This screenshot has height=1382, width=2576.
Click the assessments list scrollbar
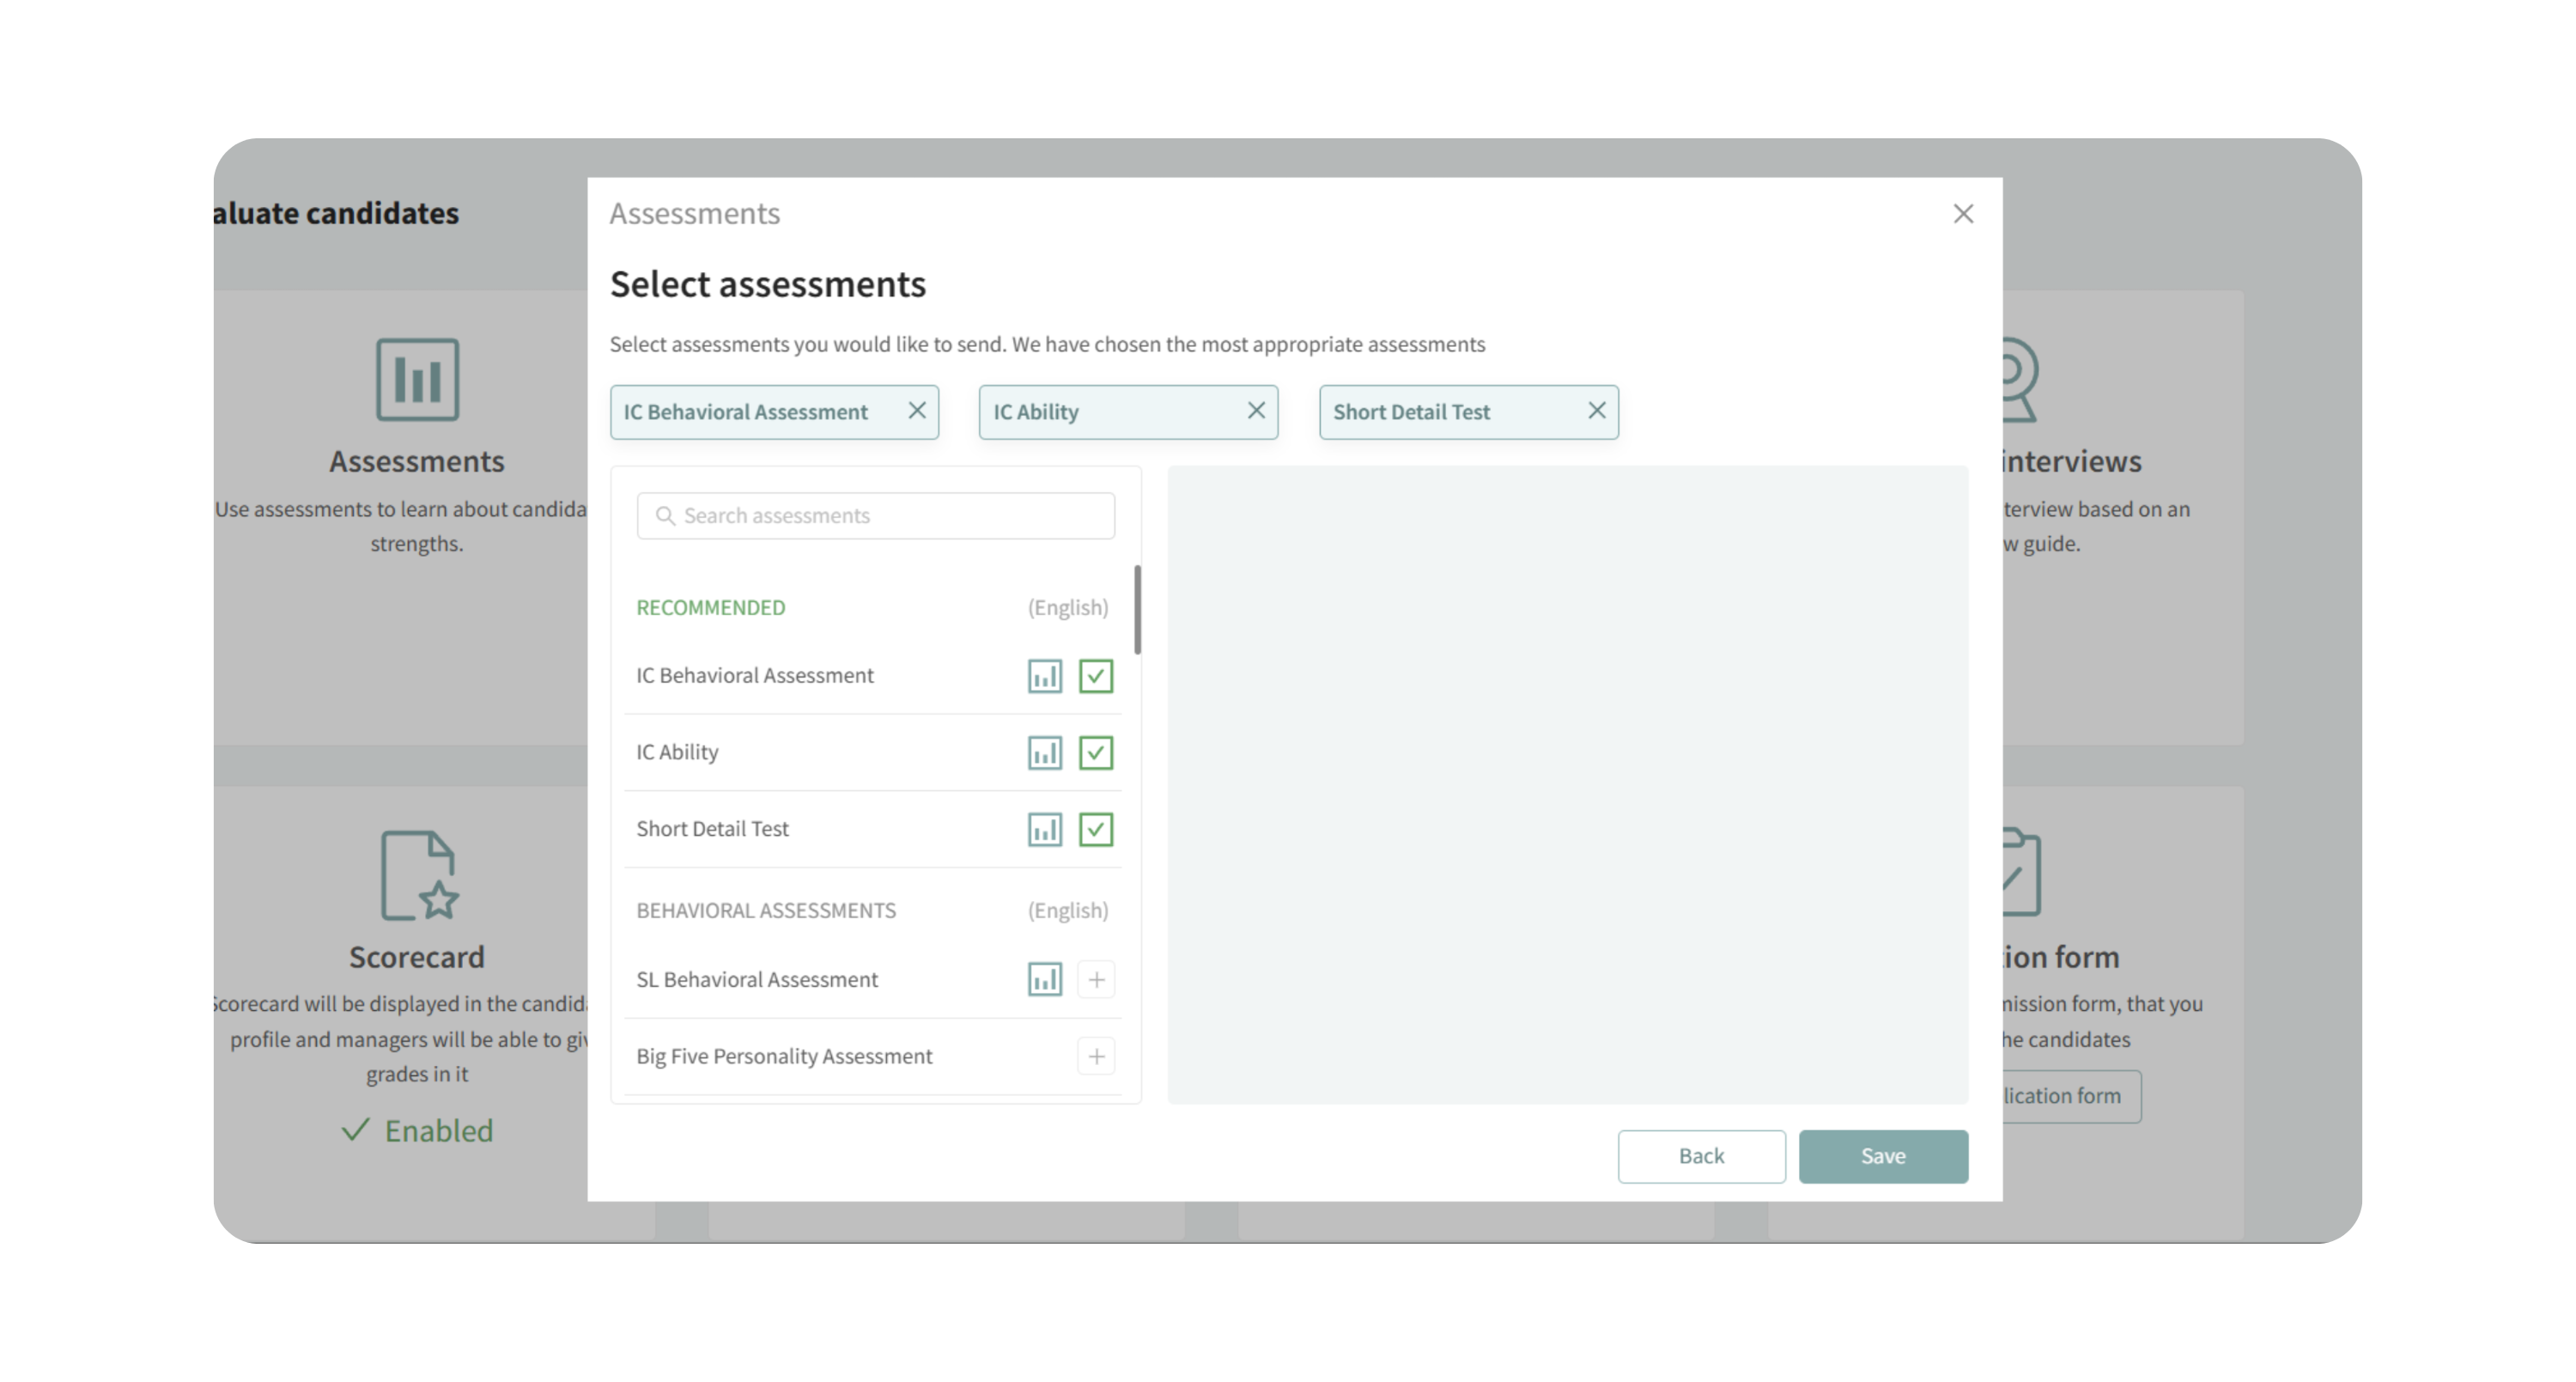[x=1137, y=610]
